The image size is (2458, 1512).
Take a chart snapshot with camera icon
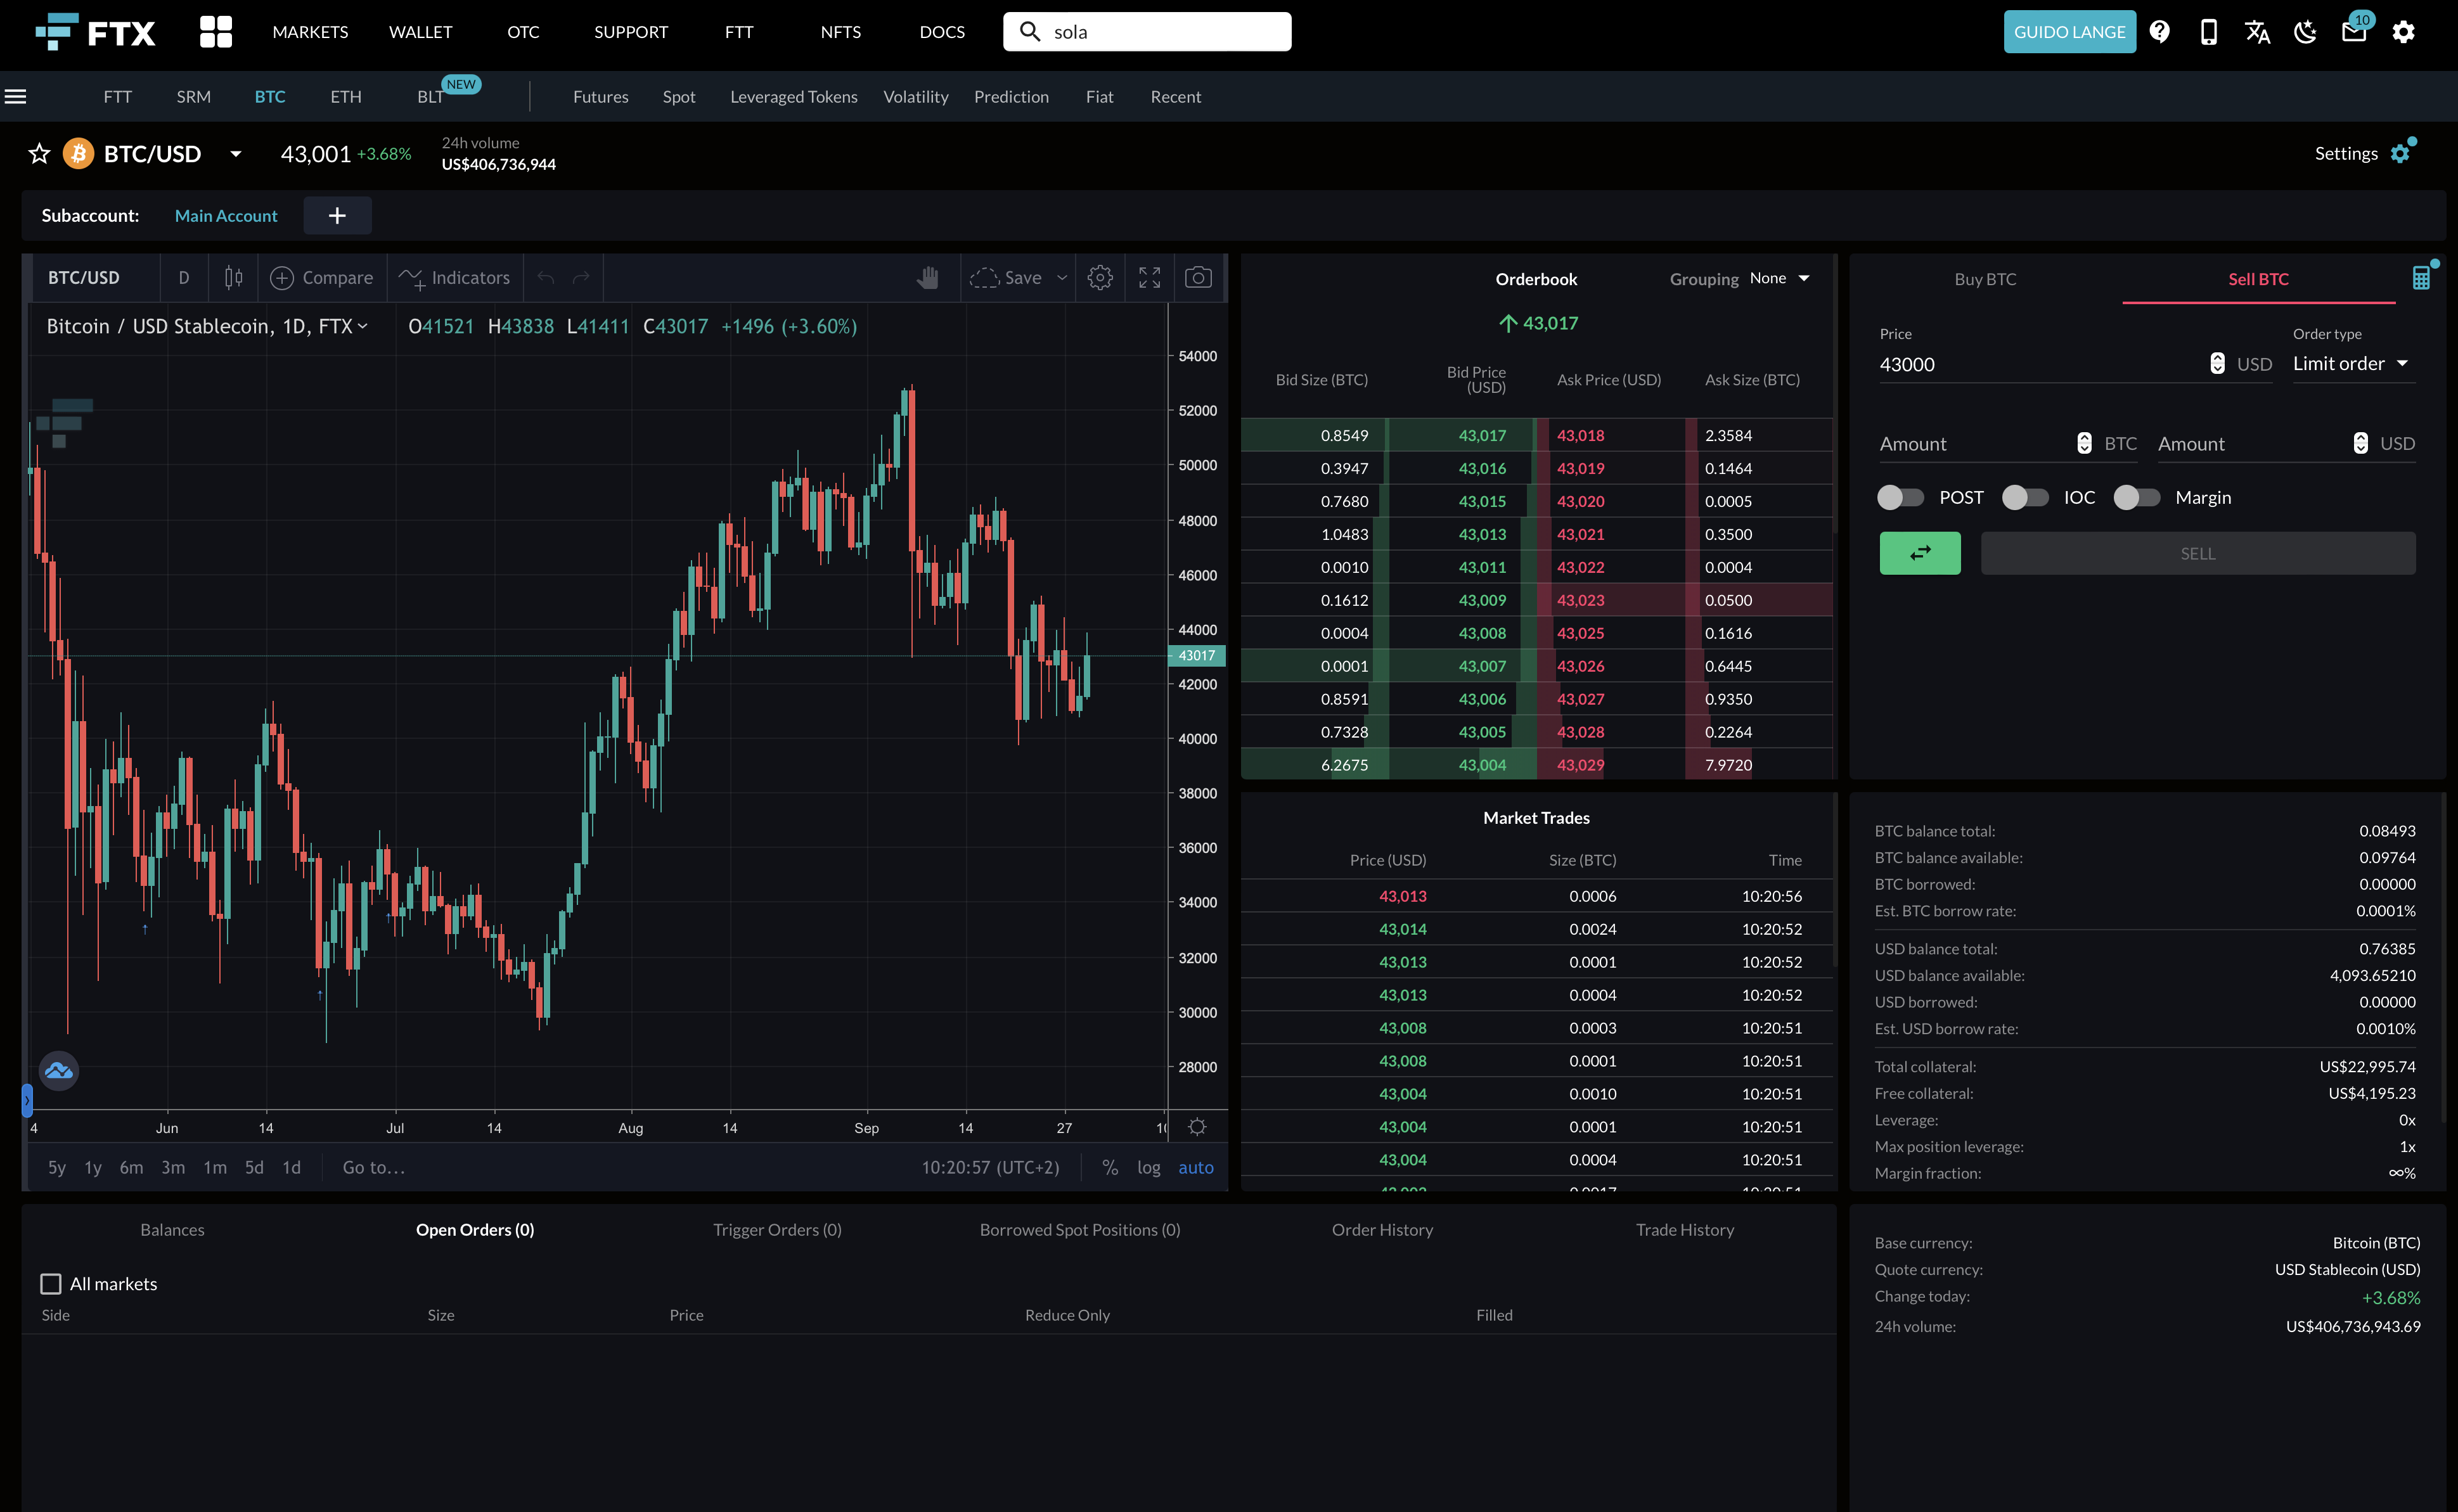coord(1198,278)
